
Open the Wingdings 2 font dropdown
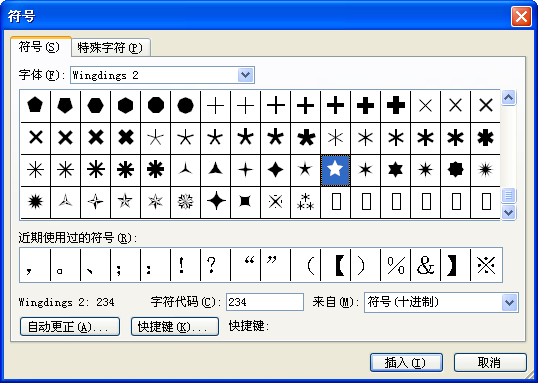click(x=245, y=75)
